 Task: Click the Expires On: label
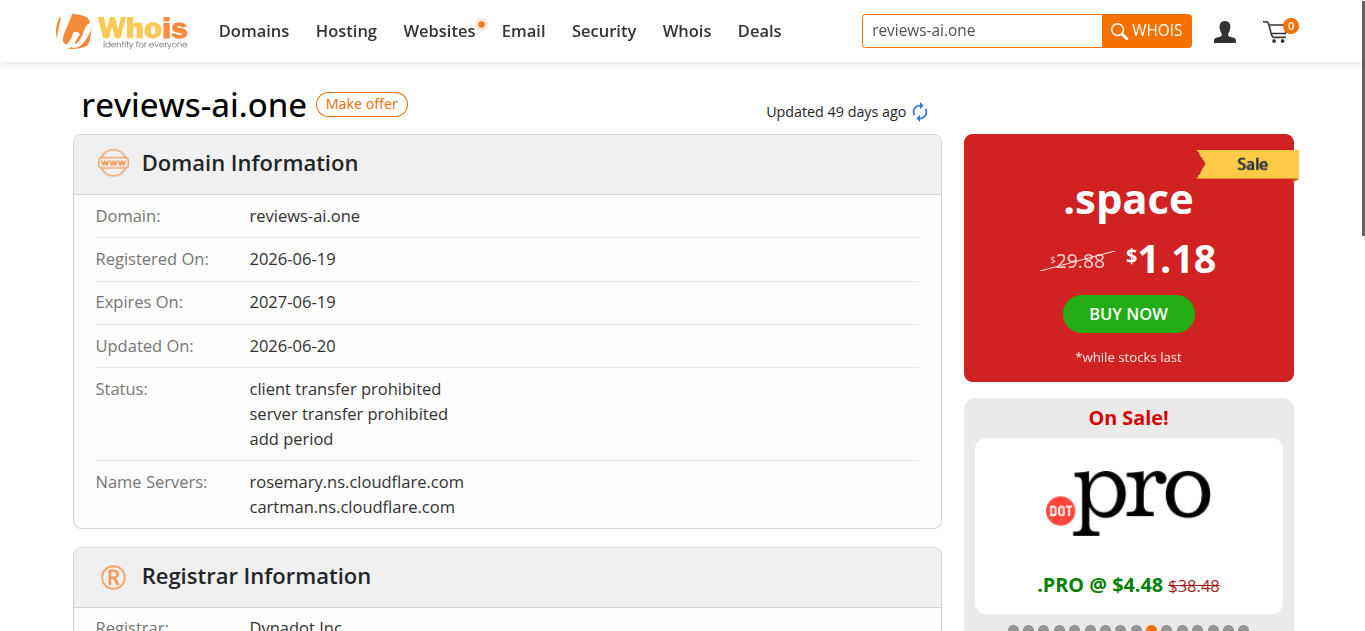point(139,302)
